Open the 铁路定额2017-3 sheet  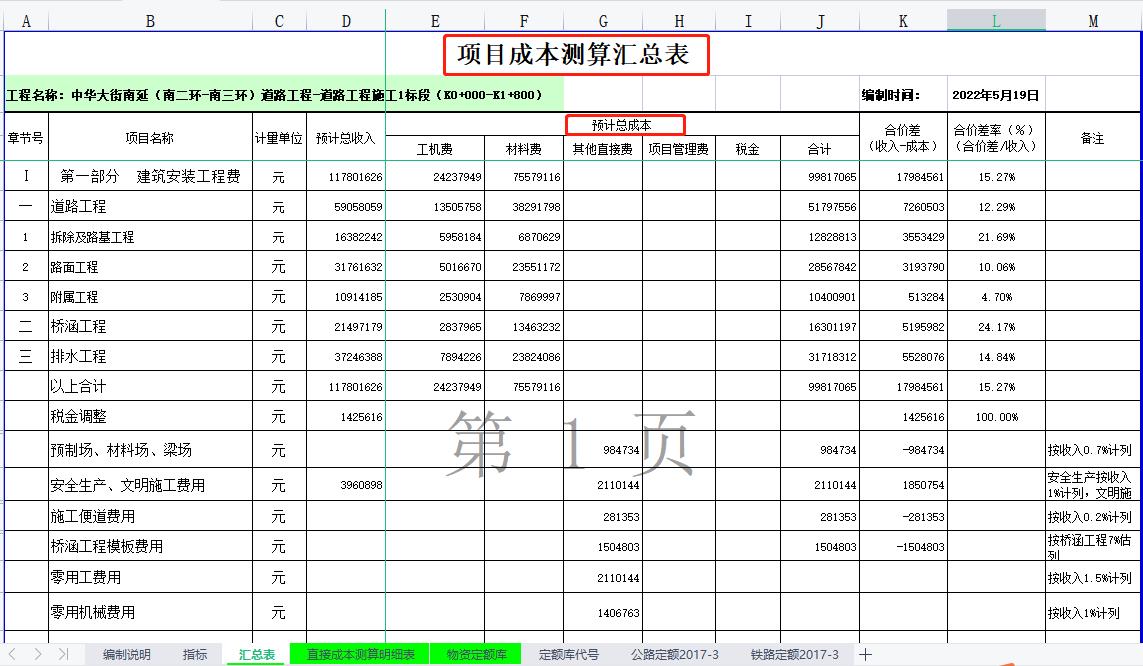coord(793,655)
